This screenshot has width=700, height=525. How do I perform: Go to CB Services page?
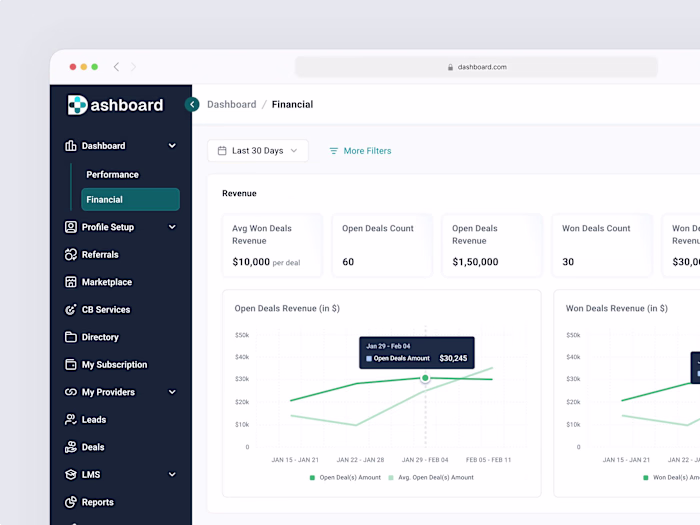click(x=106, y=309)
